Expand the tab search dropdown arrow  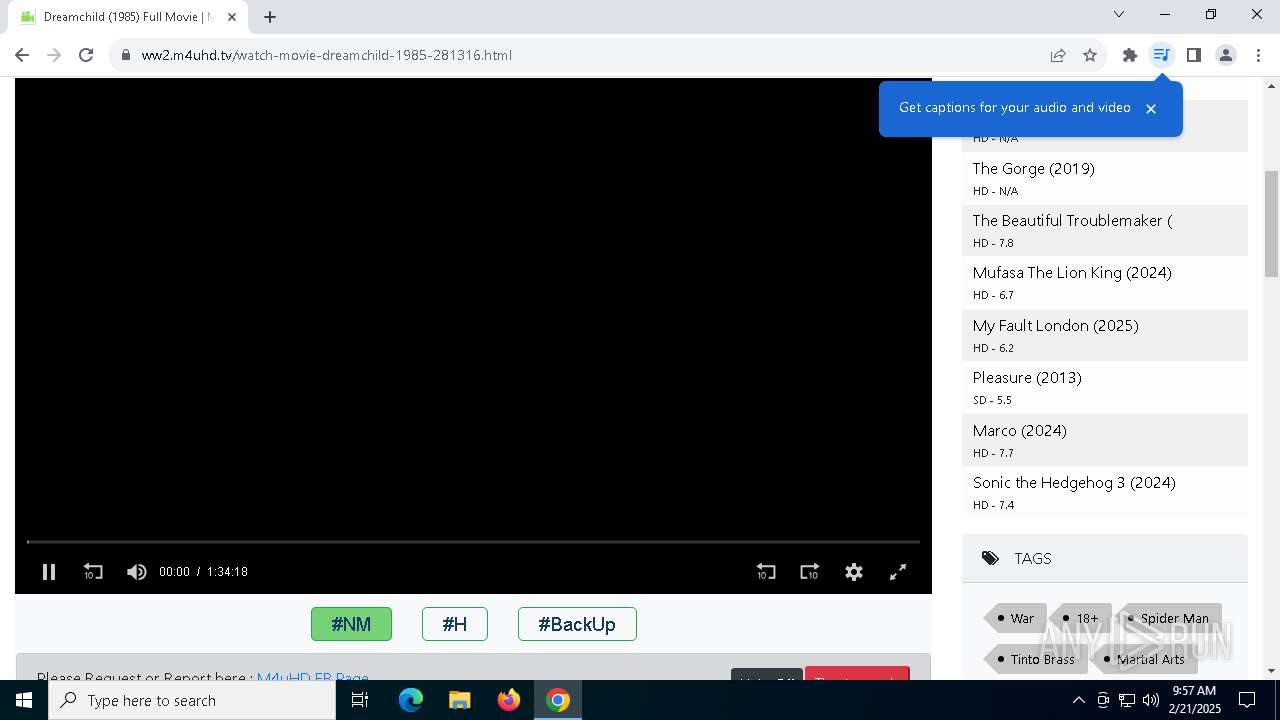pos(1119,14)
